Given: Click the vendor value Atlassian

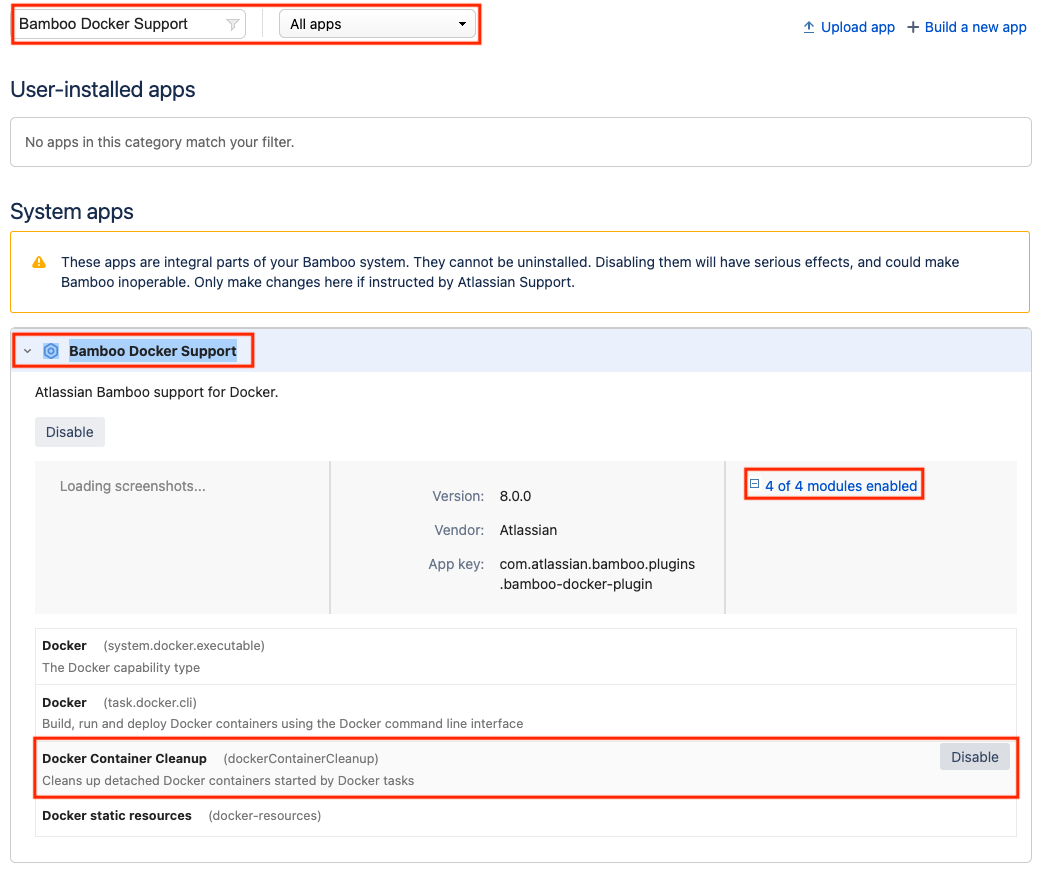Looking at the screenshot, I should coord(528,530).
